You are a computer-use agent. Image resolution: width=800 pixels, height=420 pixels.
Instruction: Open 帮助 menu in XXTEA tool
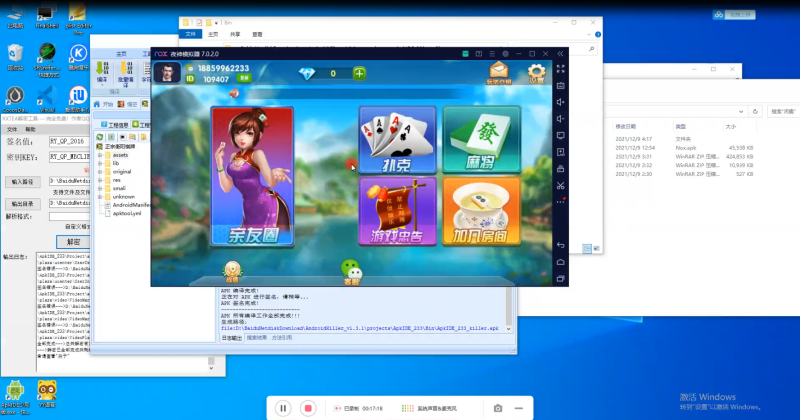30,130
